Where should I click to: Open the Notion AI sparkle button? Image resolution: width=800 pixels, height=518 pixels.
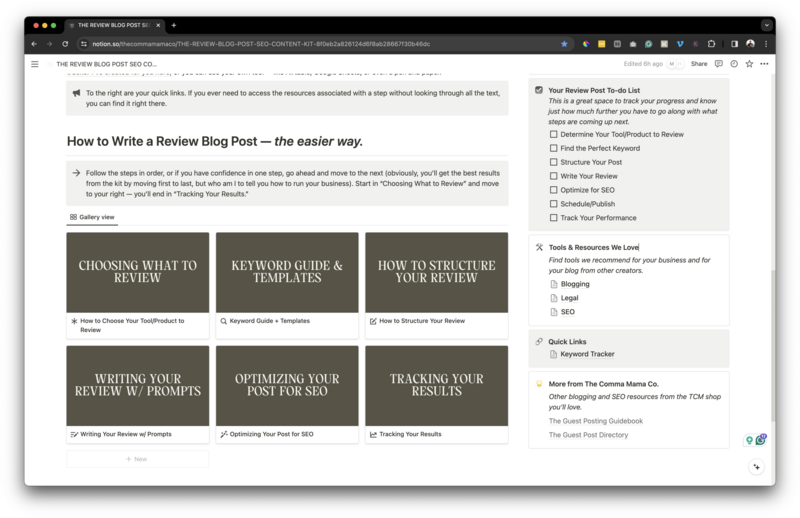pyautogui.click(x=756, y=467)
